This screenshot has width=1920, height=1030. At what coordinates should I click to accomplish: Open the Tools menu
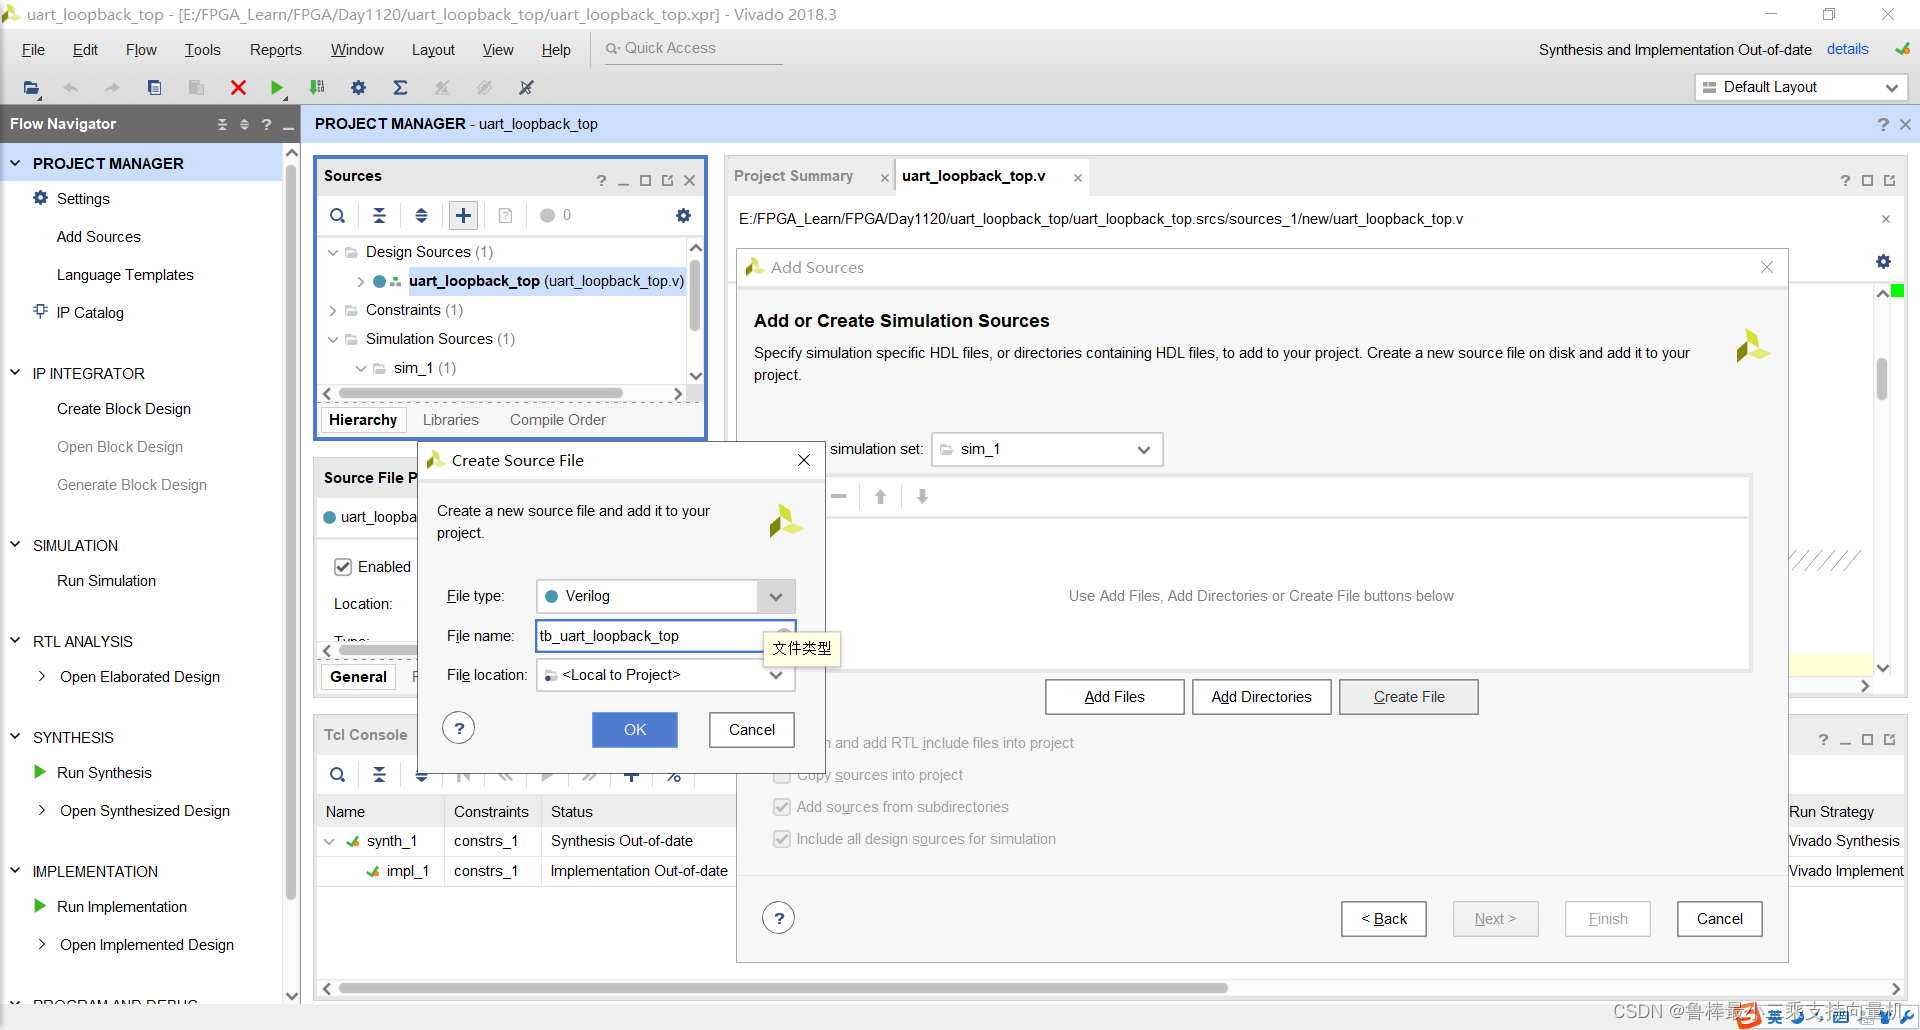[202, 50]
